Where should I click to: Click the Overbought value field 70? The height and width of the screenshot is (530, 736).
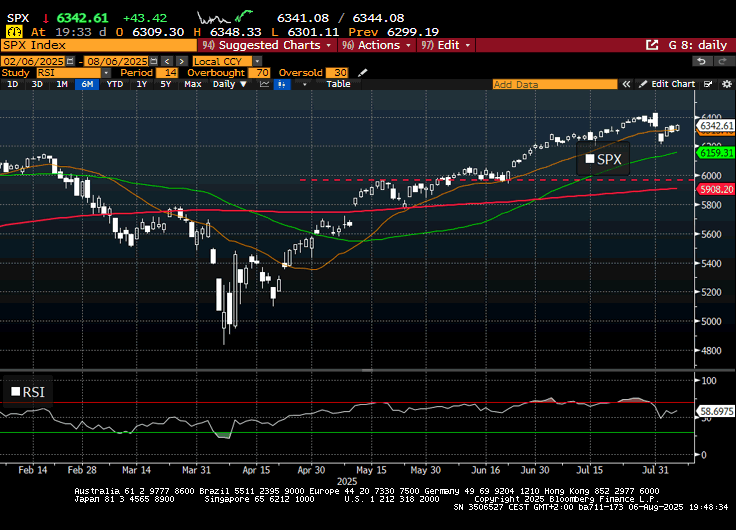pos(259,73)
